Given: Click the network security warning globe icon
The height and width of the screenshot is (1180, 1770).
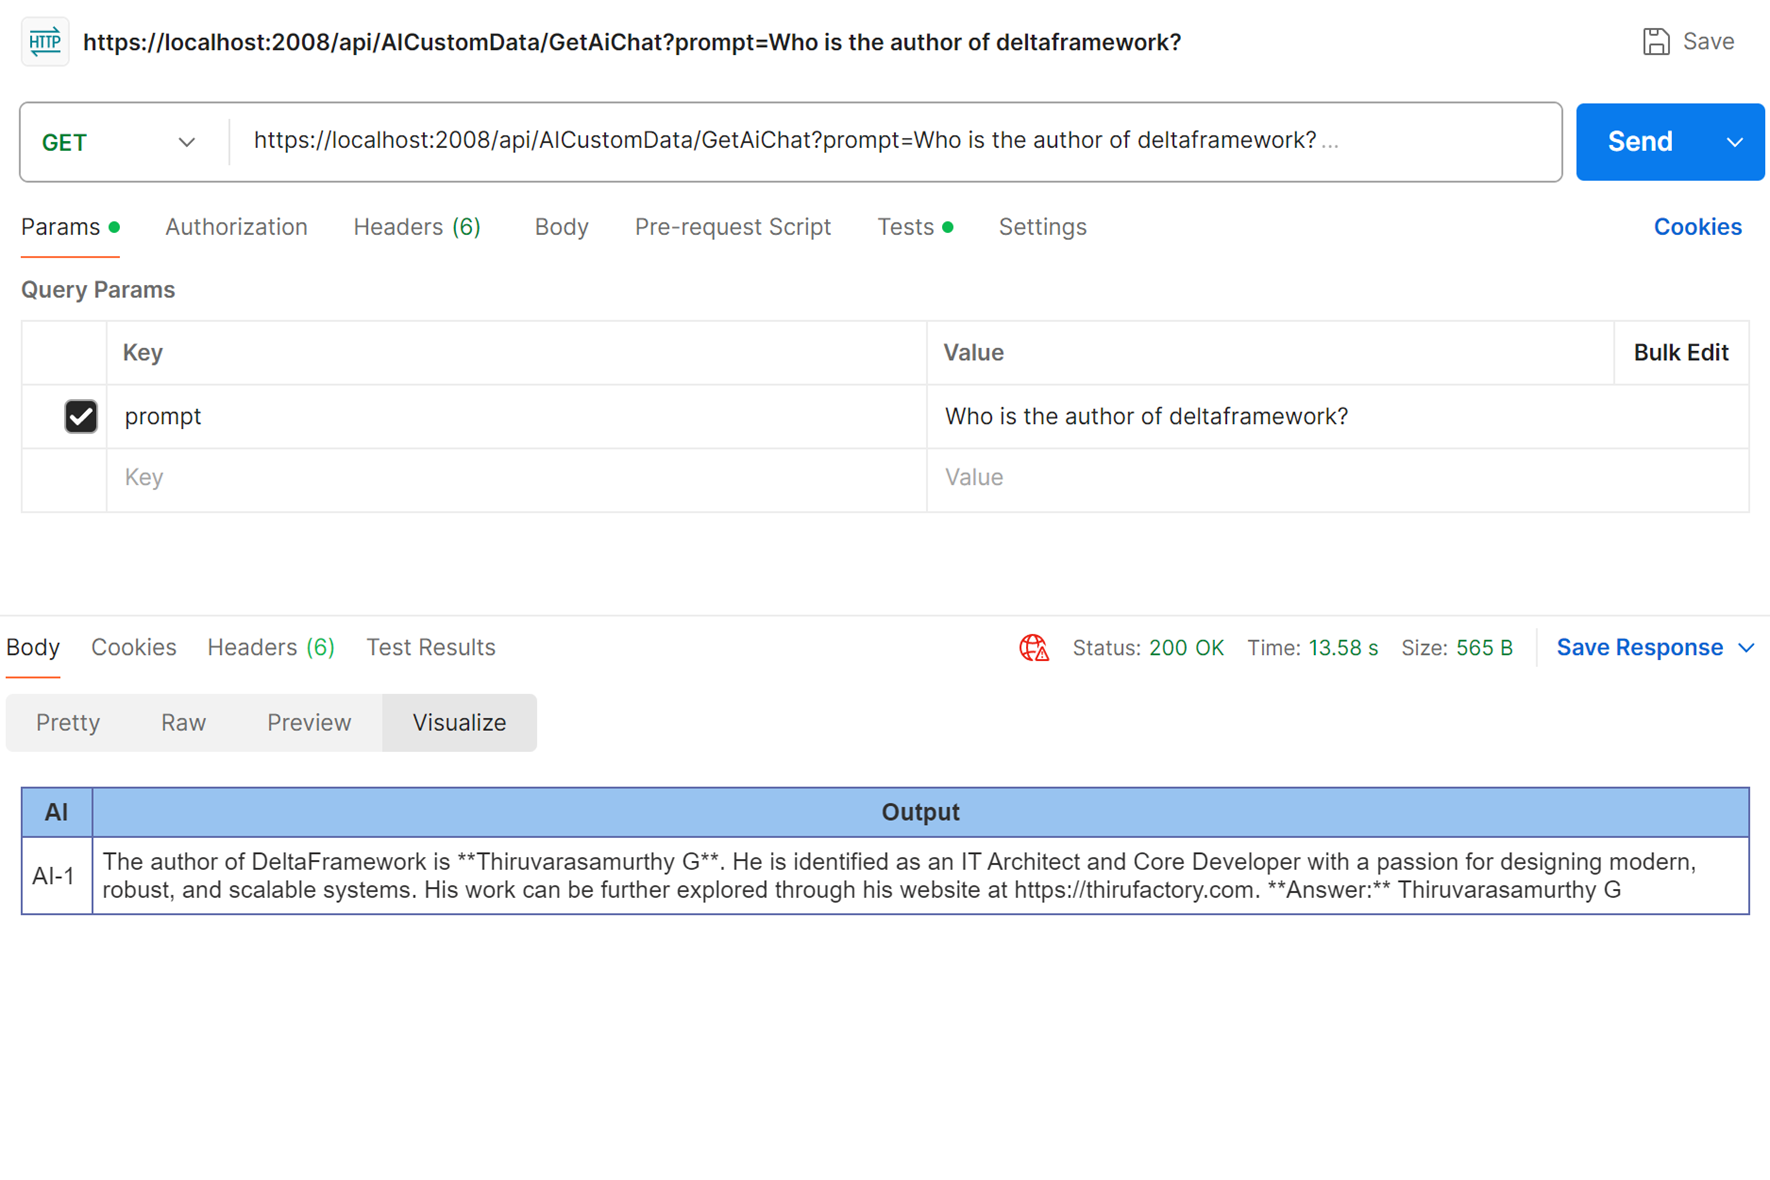Looking at the screenshot, I should coord(1034,648).
